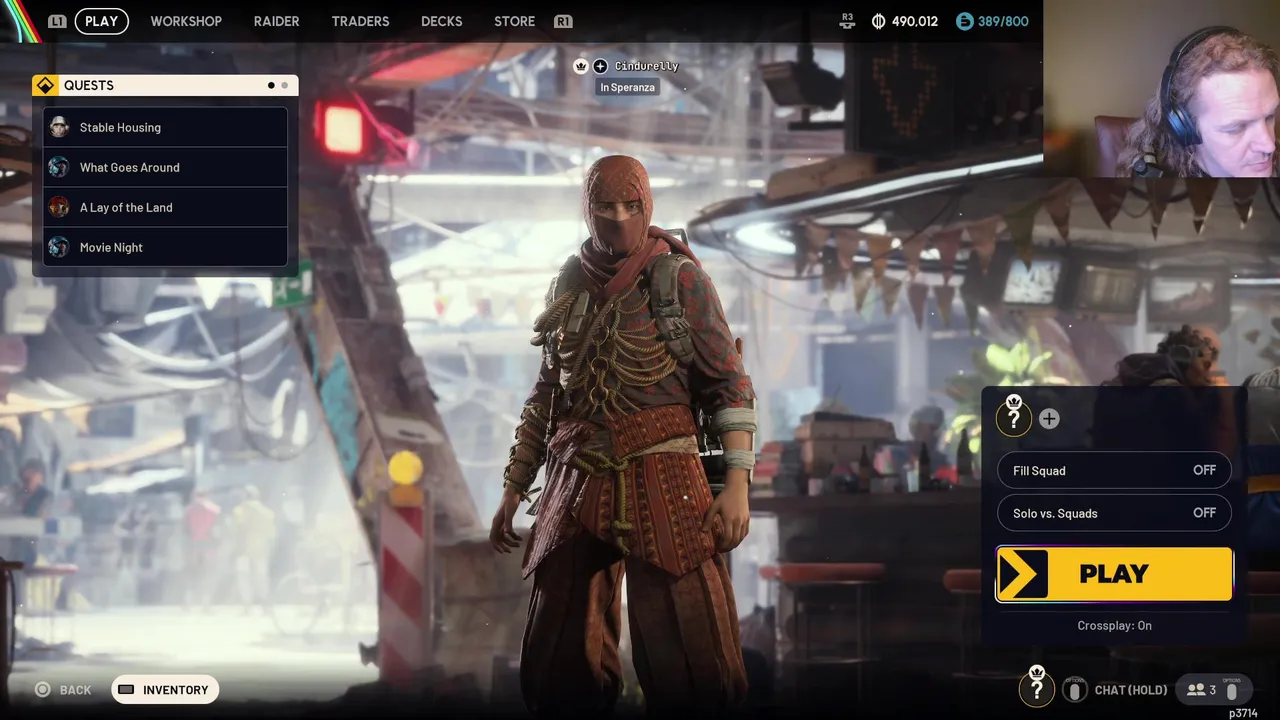Click the two-people social icon
The width and height of the screenshot is (1280, 720).
point(1196,690)
